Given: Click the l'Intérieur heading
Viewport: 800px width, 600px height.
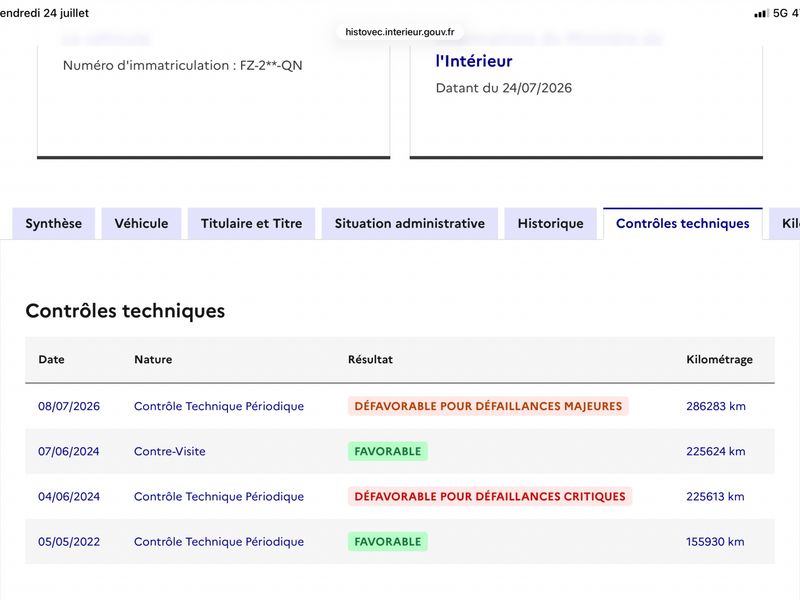Looking at the screenshot, I should pyautogui.click(x=474, y=61).
